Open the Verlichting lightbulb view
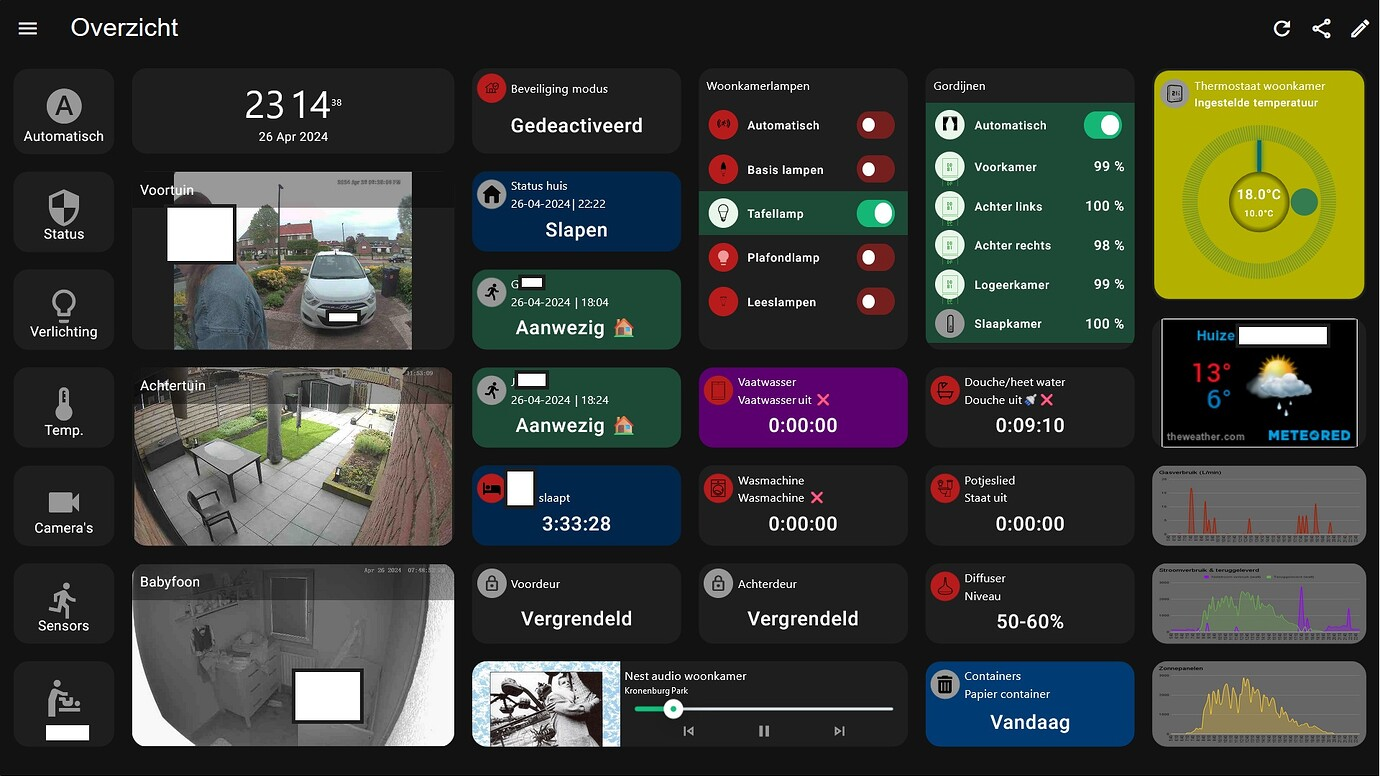 pyautogui.click(x=64, y=309)
